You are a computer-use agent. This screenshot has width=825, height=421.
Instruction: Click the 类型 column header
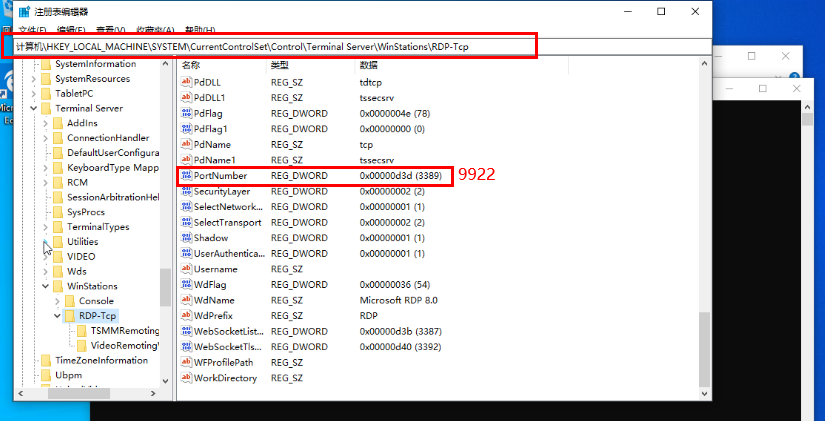[280, 64]
